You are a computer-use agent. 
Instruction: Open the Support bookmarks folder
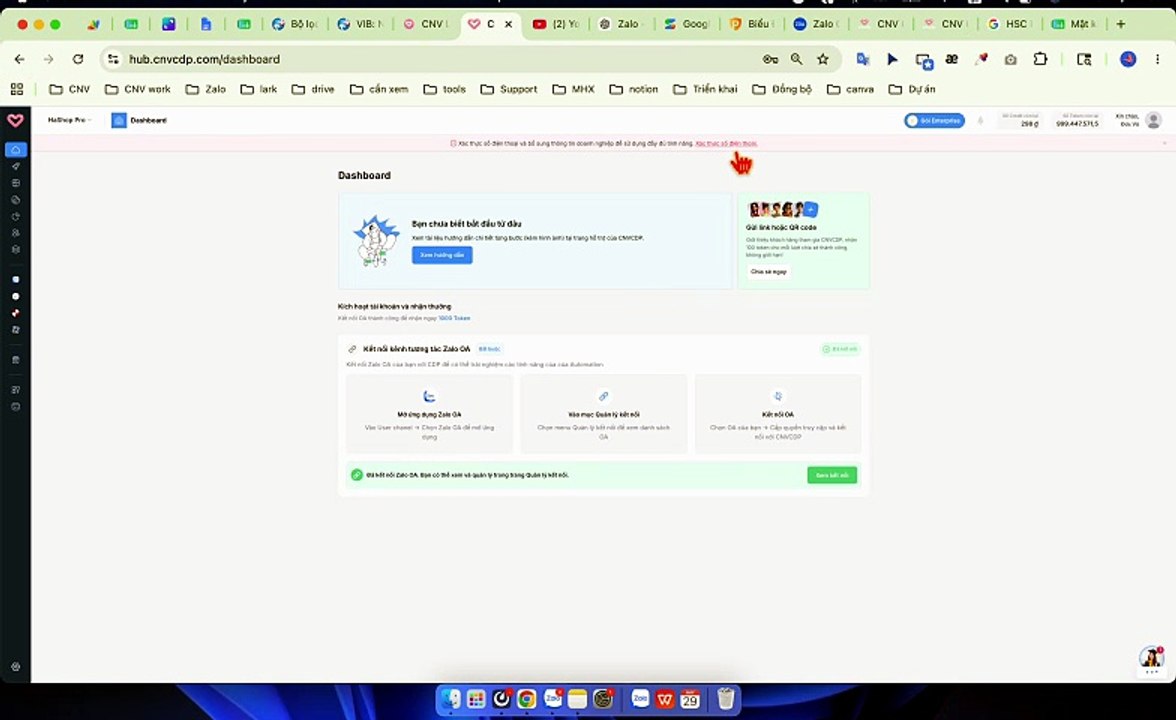tap(508, 89)
